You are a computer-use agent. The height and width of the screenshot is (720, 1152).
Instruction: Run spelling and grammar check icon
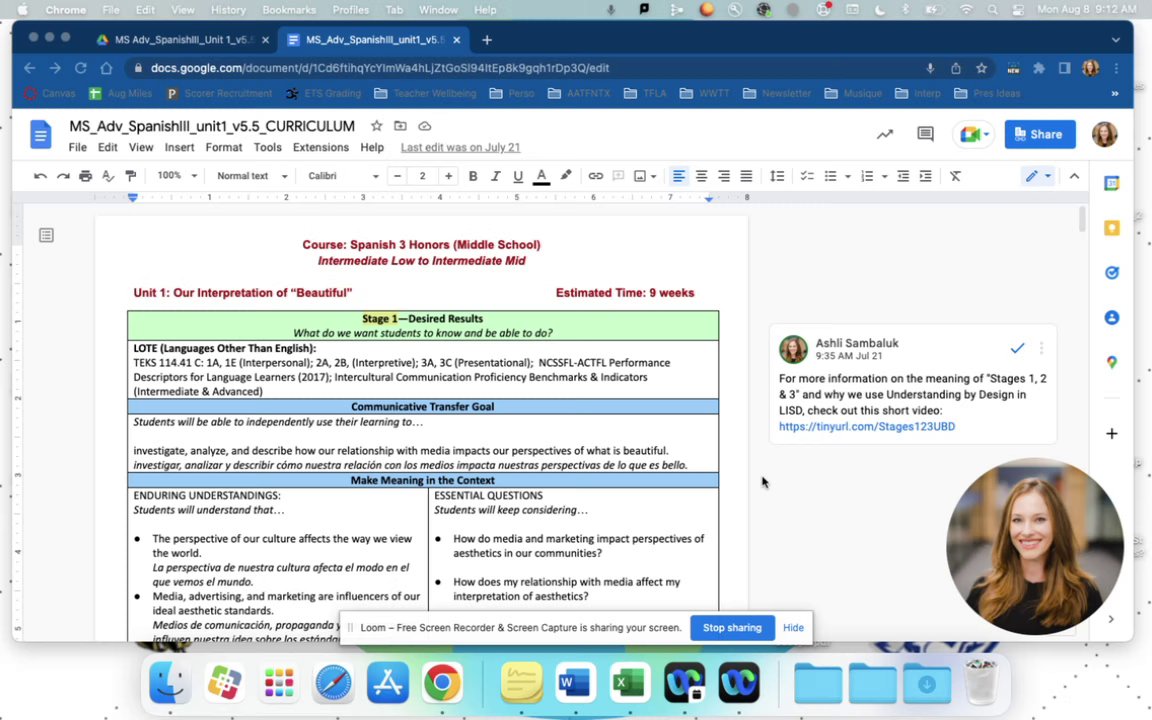(x=108, y=176)
